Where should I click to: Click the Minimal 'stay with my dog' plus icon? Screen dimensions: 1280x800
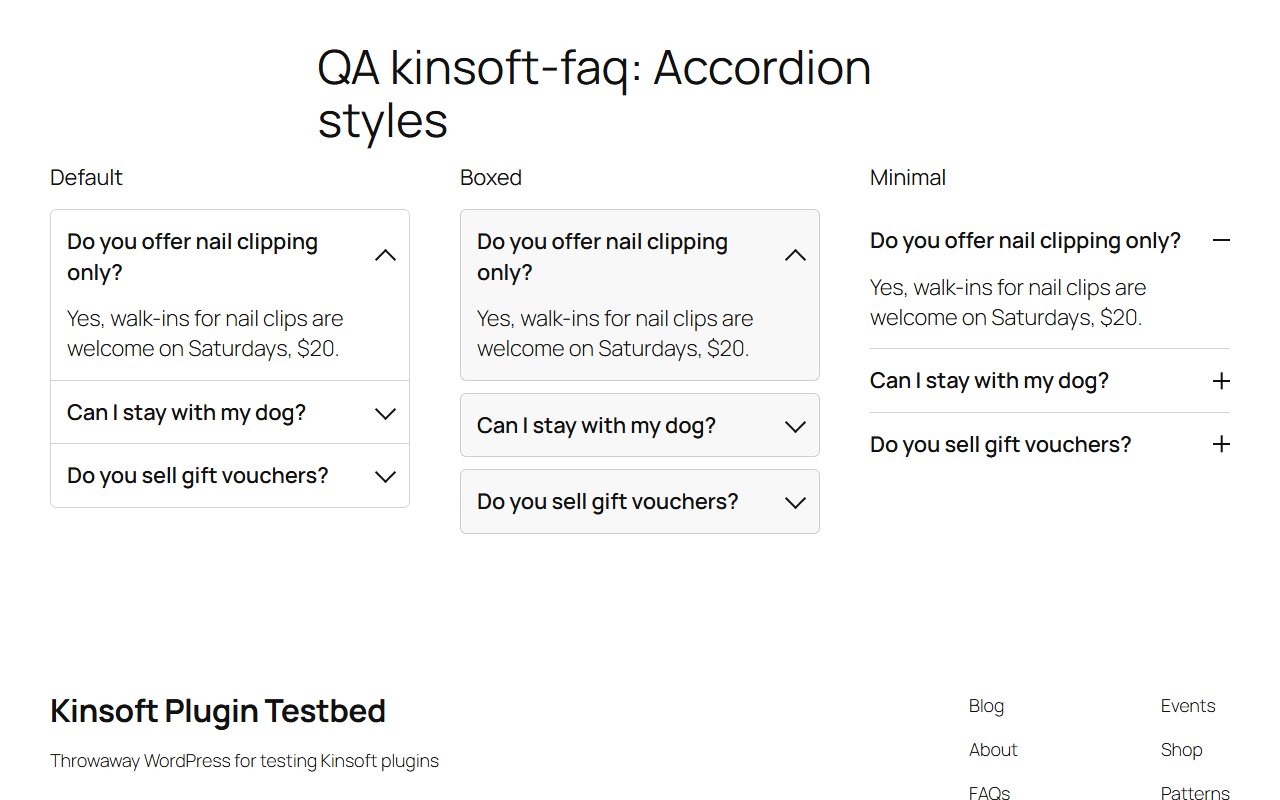[1220, 381]
